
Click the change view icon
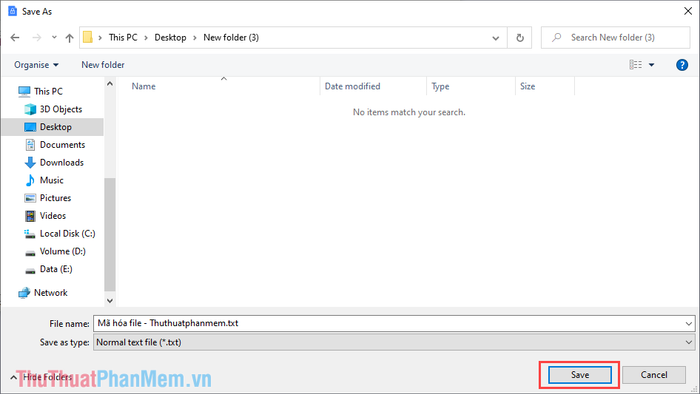tap(636, 65)
